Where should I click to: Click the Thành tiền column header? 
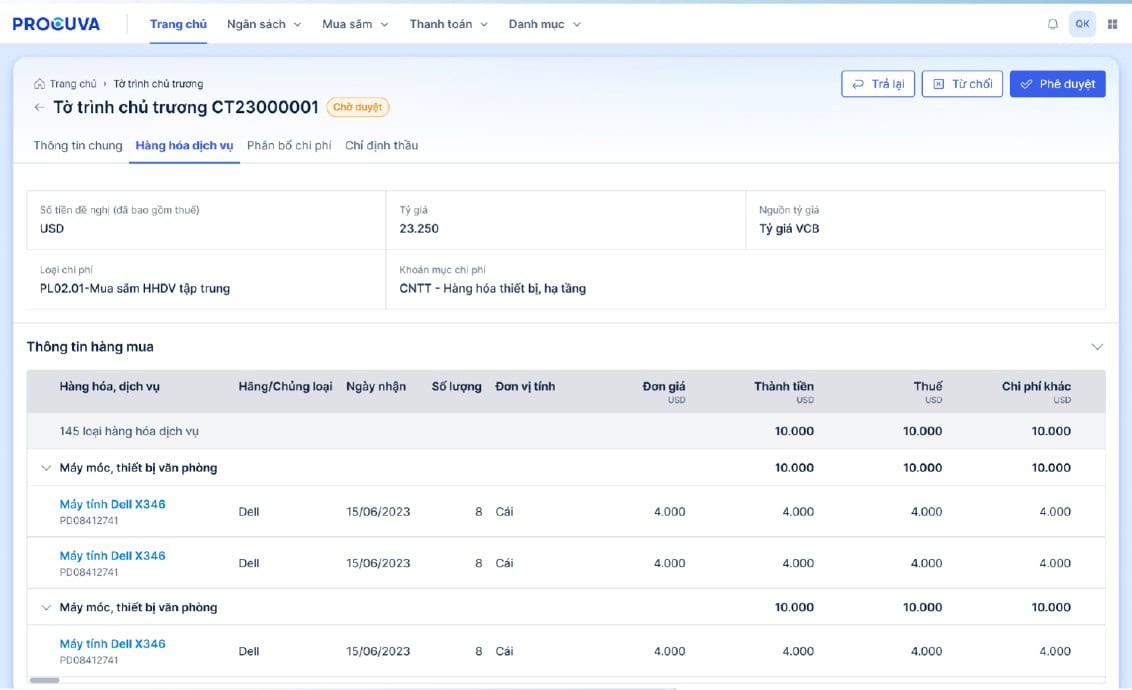(x=784, y=387)
